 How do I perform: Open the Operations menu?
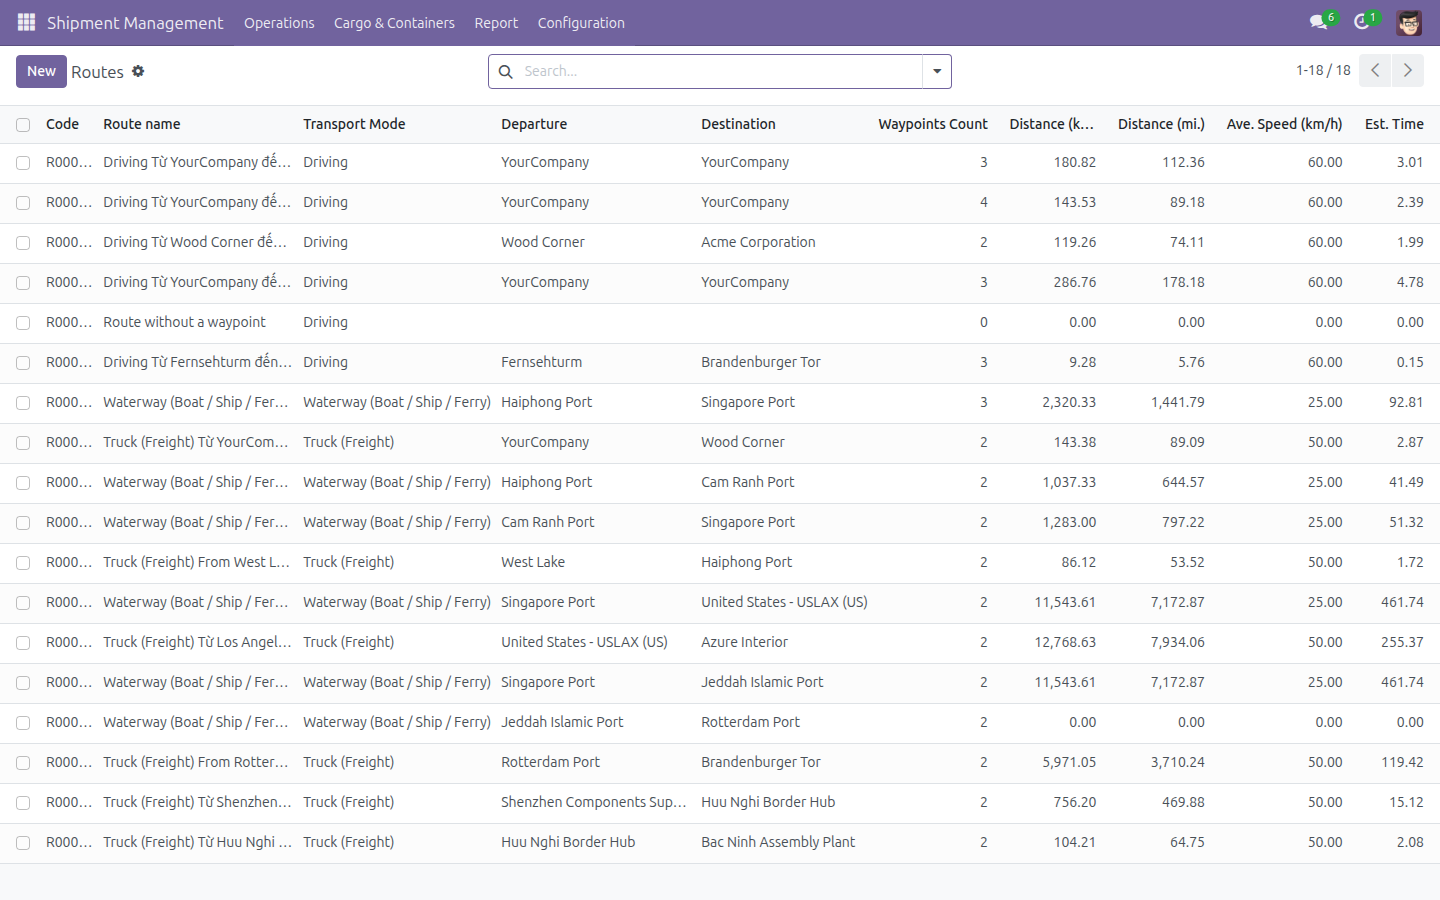coord(279,23)
